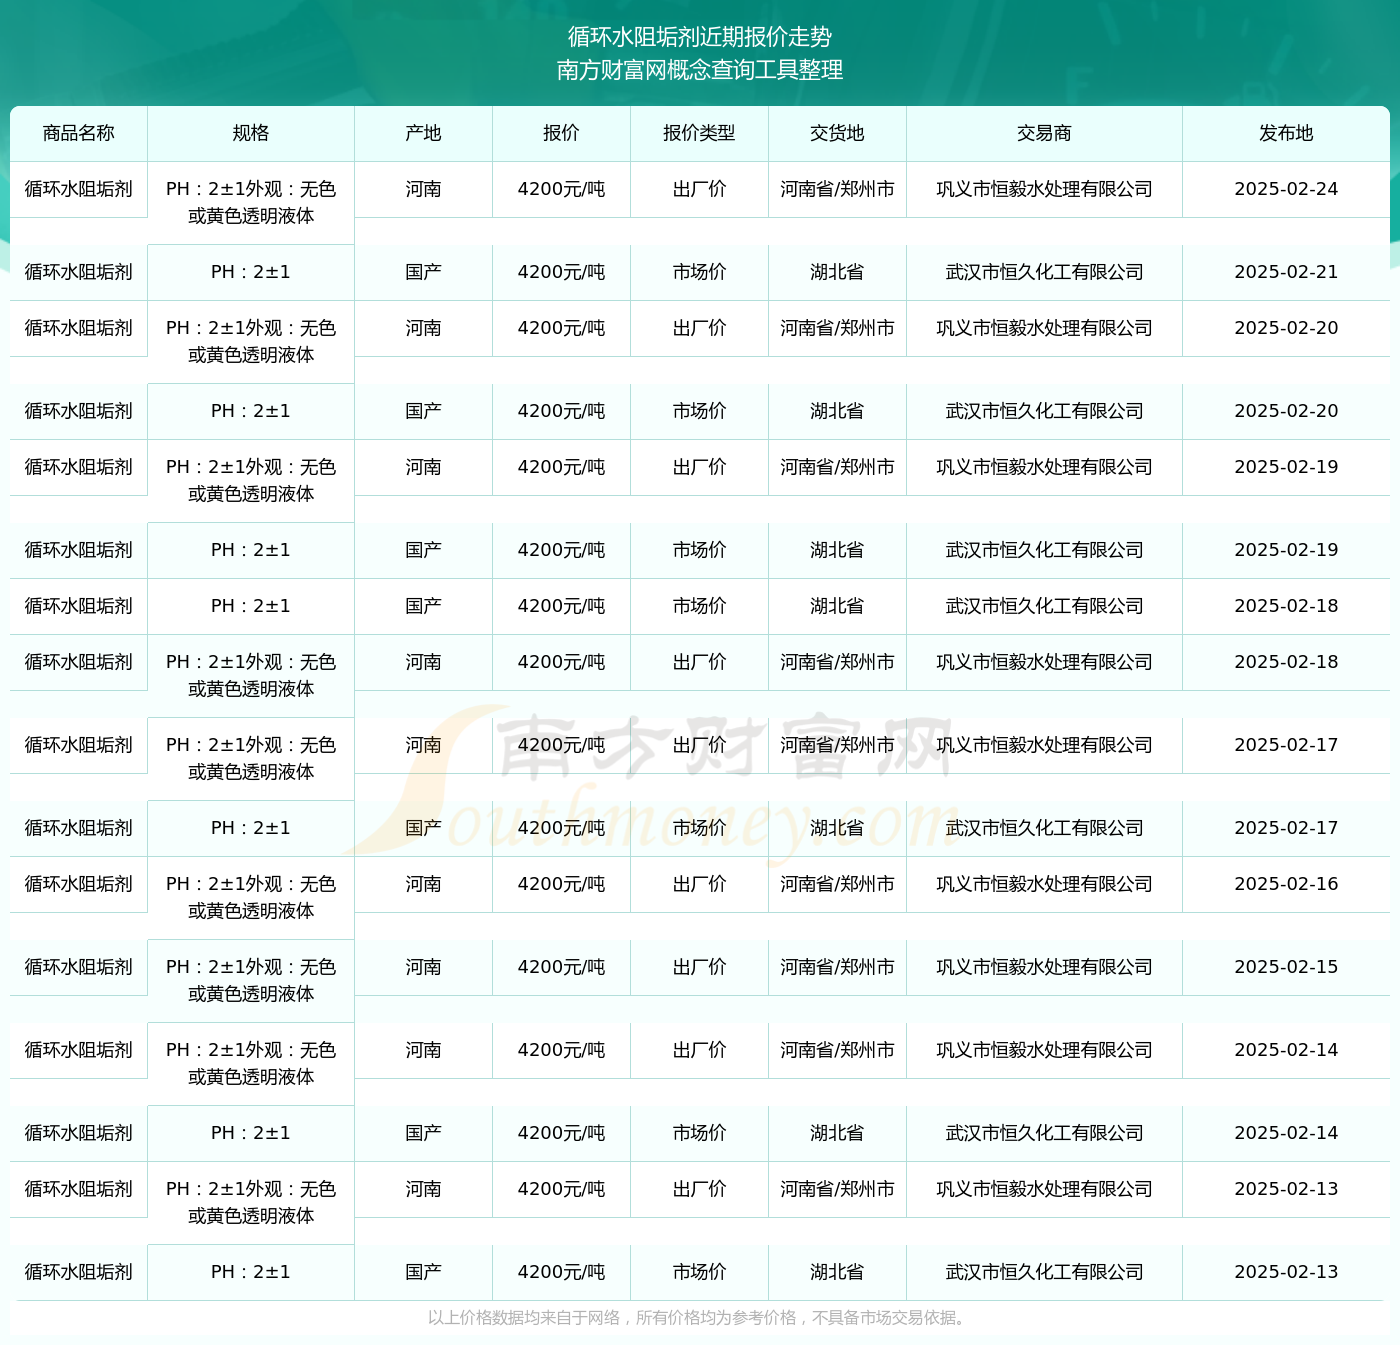1400x1345 pixels.
Task: Select 河南省/郑州市 in the 2025-02-16 row
Action: tap(837, 884)
